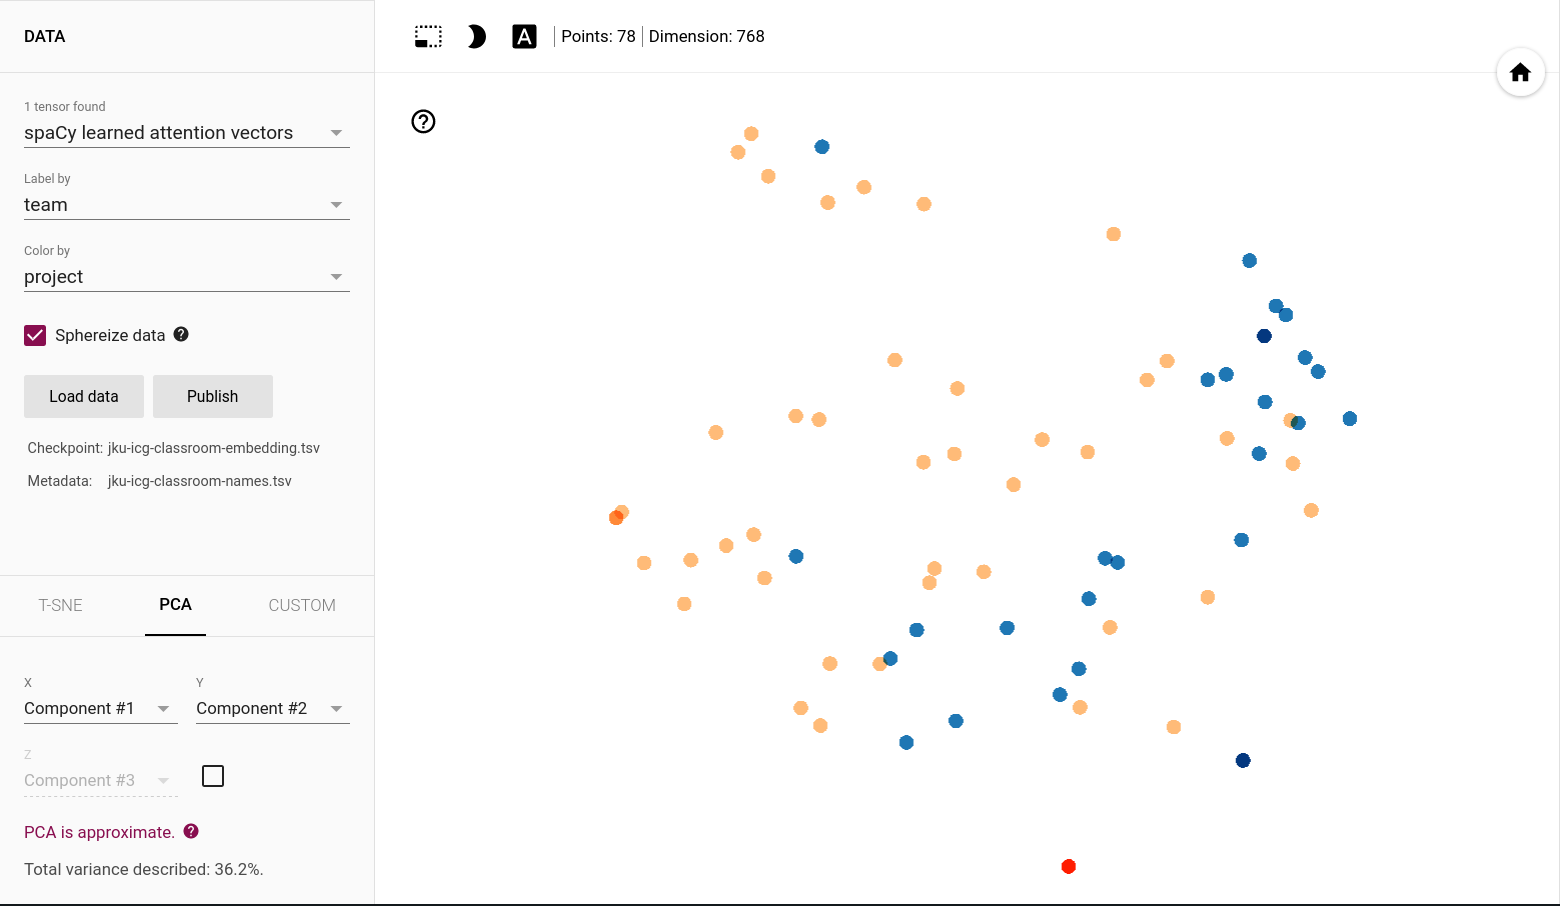Toggle 3D labels mode icon
Image resolution: width=1560 pixels, height=906 pixels.
(x=524, y=37)
